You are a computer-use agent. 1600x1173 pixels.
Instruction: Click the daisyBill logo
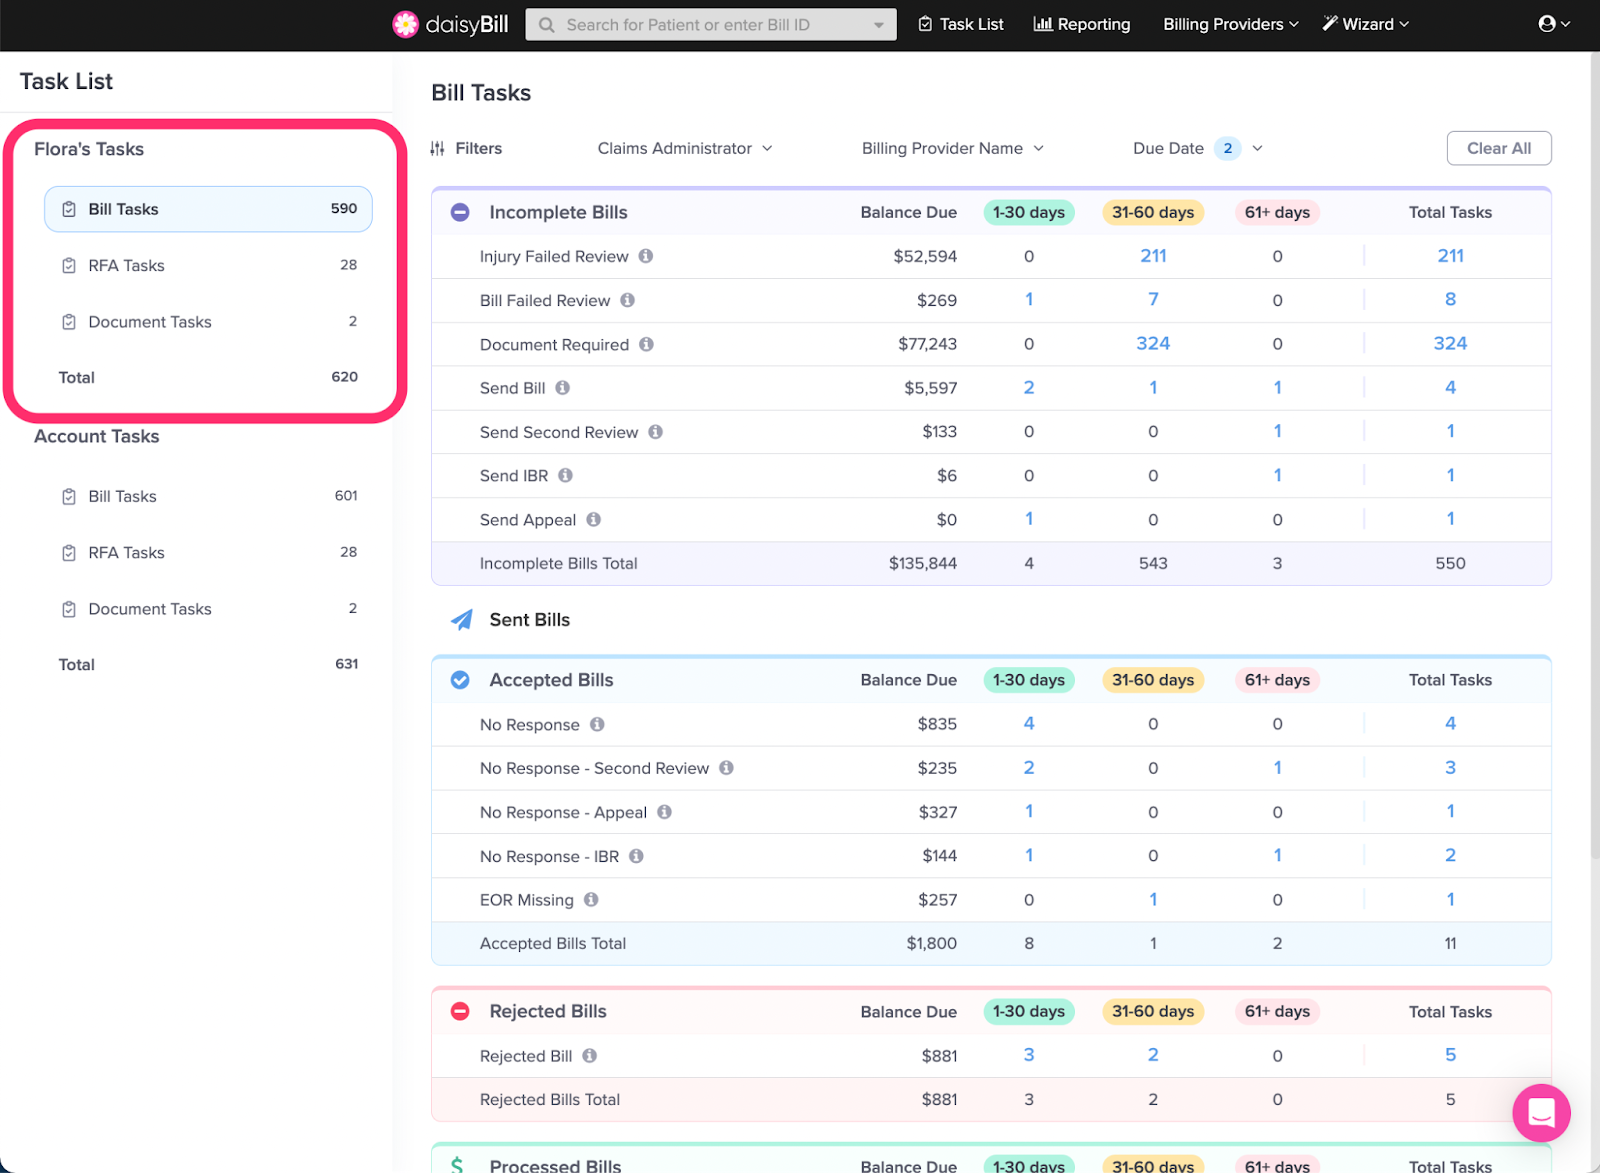pos(450,24)
